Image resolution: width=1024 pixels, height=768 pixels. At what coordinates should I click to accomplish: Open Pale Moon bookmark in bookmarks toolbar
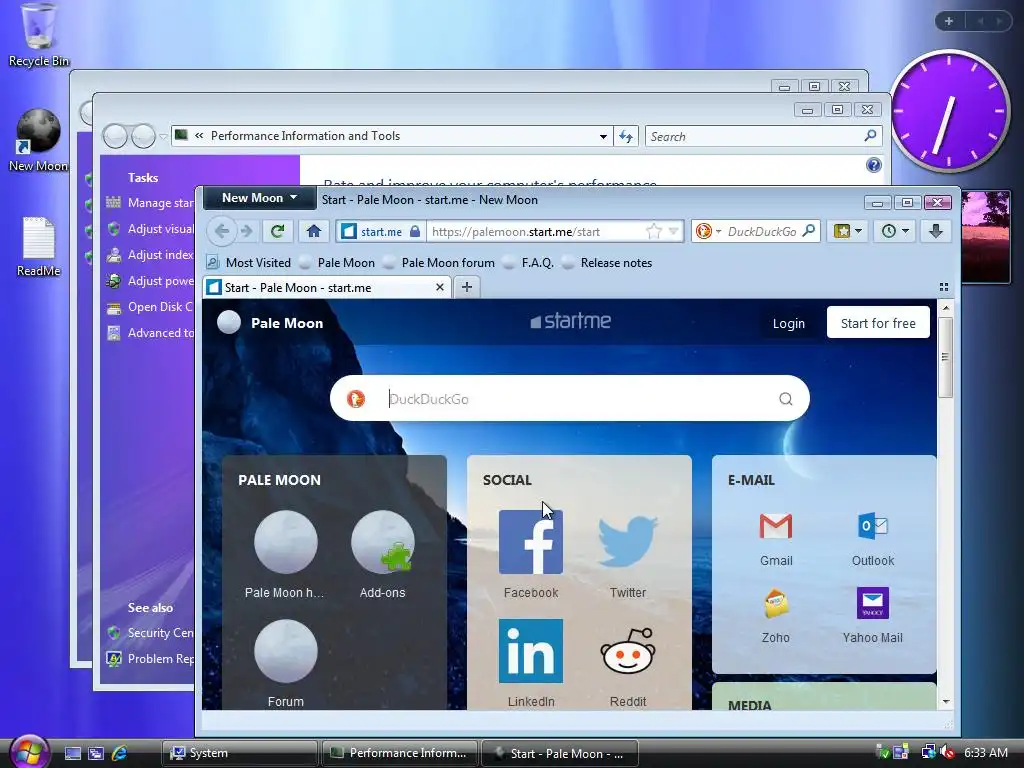338,263
